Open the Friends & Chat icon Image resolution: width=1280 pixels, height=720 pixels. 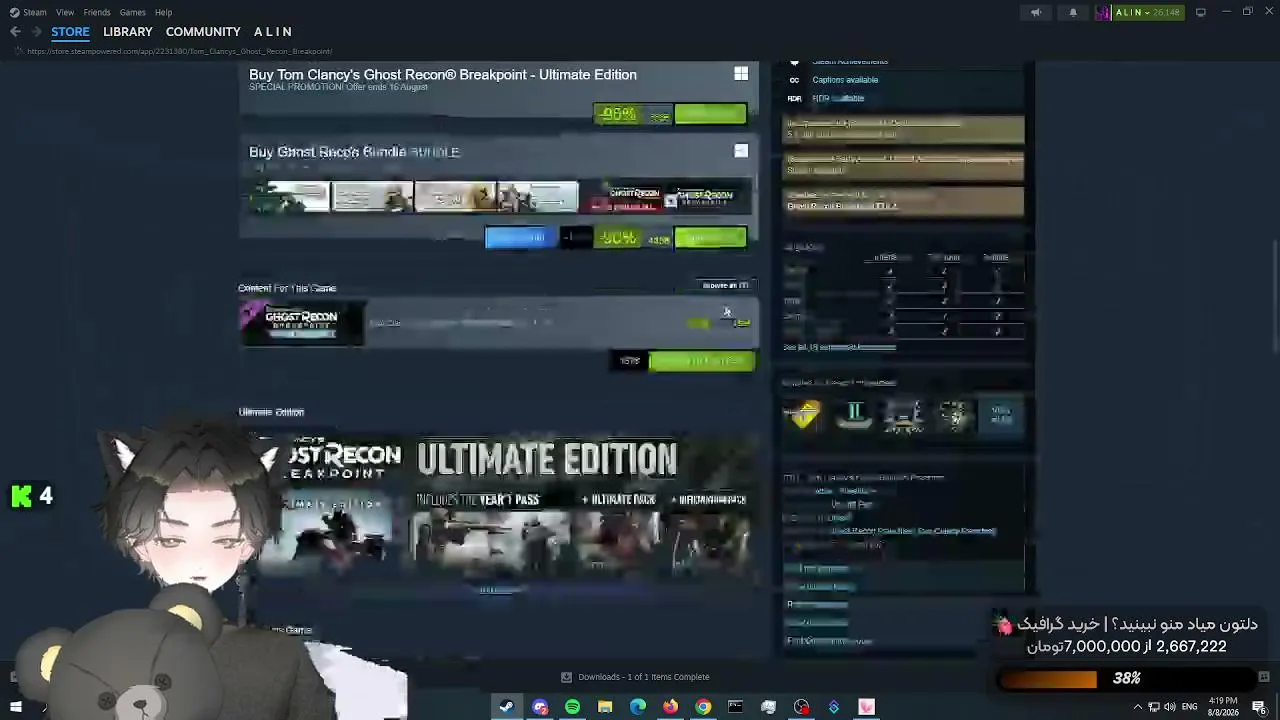click(1264, 677)
